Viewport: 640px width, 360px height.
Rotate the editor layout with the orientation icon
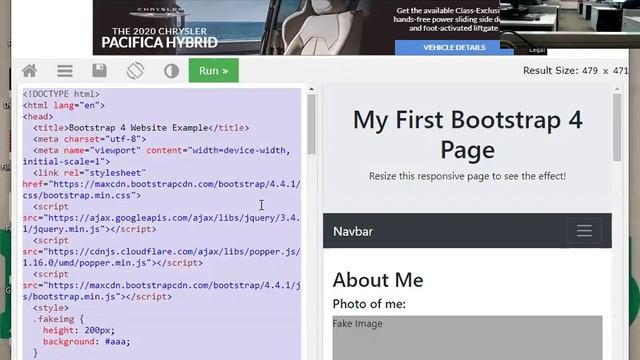[136, 71]
